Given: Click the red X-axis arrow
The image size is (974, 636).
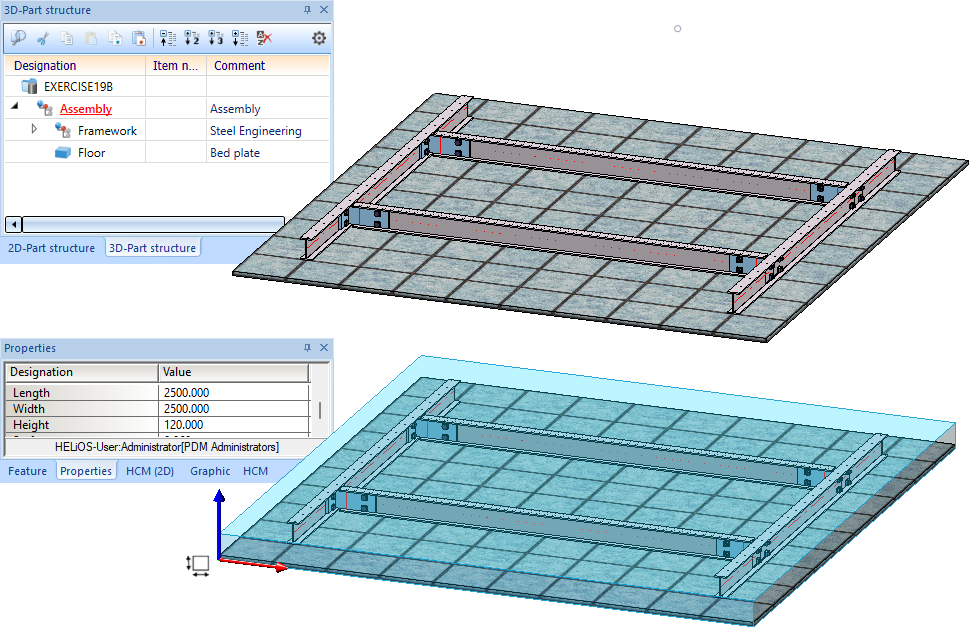Looking at the screenshot, I should [x=253, y=564].
